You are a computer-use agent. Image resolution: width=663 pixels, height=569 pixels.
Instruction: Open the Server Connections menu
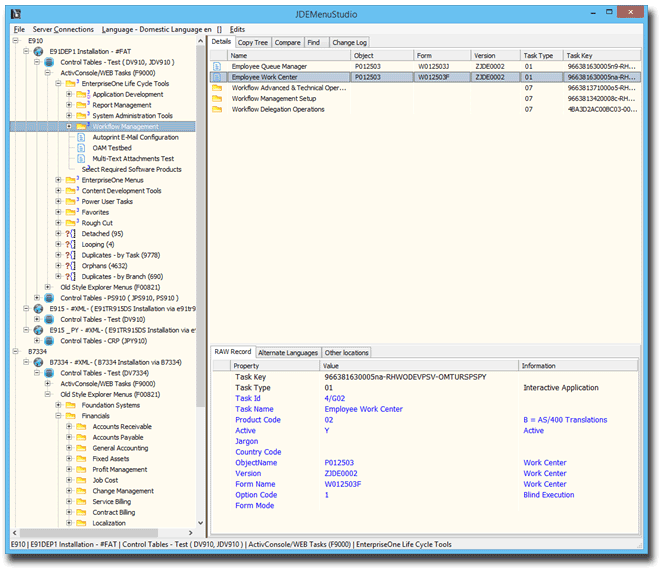63,29
